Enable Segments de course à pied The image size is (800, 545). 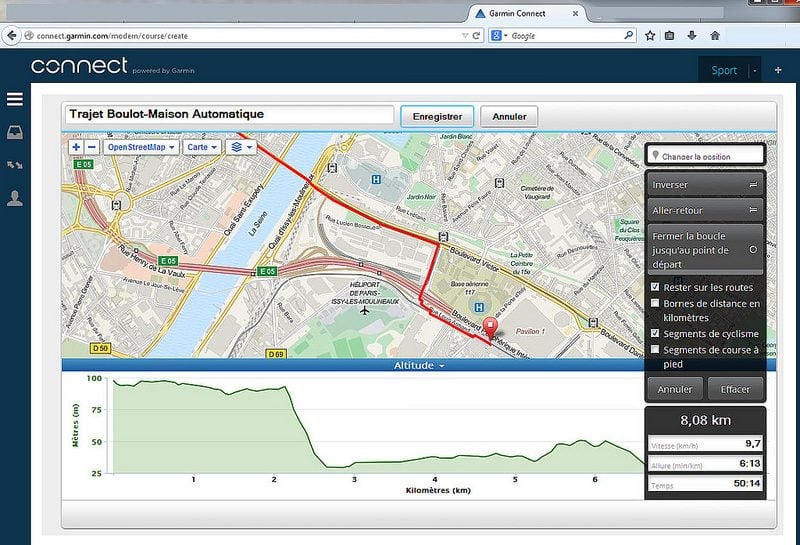click(x=655, y=349)
